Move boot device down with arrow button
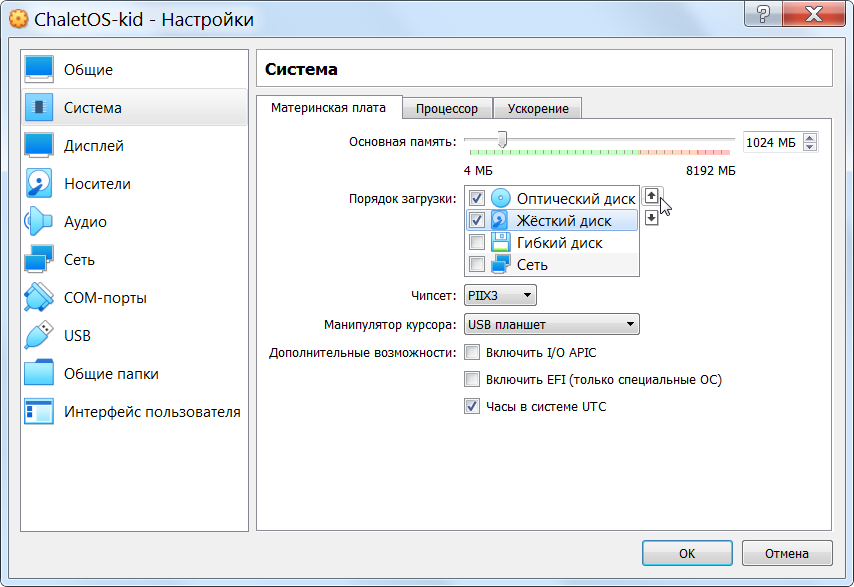This screenshot has width=854, height=587. (651, 218)
